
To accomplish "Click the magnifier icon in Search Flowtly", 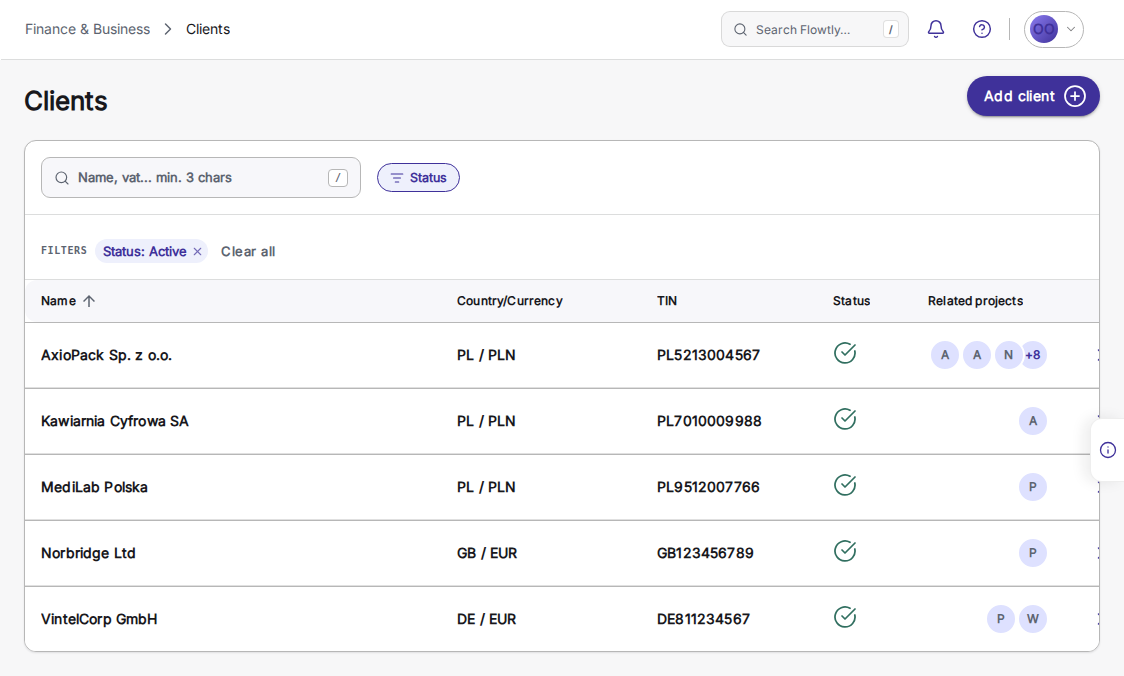I will click(740, 29).
